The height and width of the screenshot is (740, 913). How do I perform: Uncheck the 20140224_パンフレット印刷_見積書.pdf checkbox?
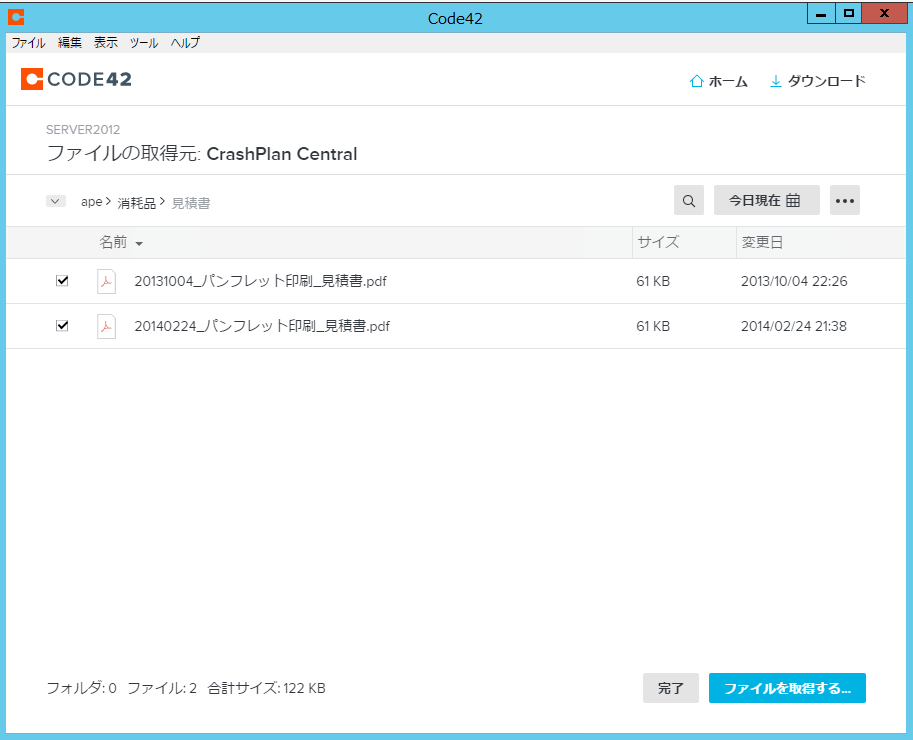point(62,325)
